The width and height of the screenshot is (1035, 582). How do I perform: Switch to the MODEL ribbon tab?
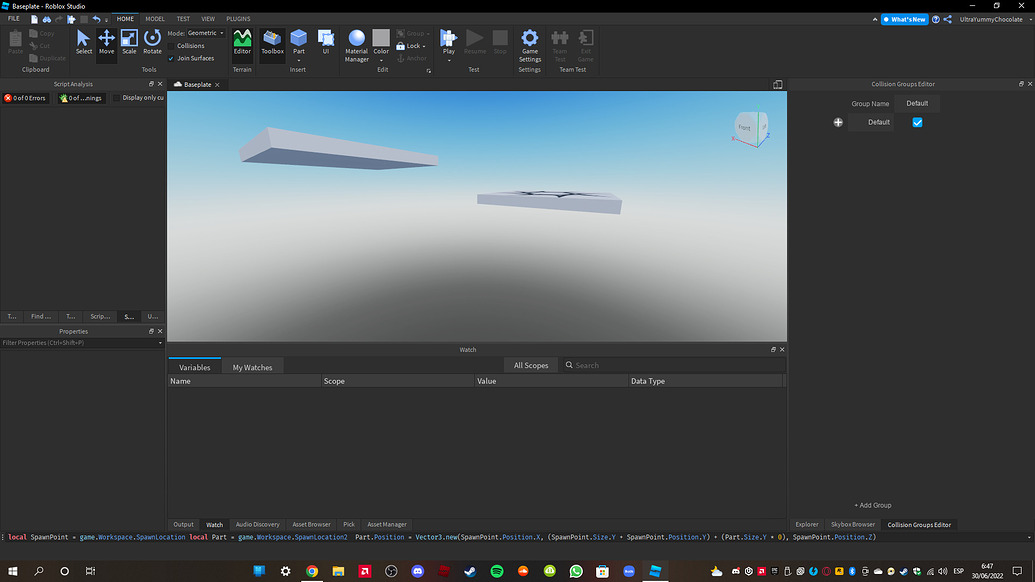(155, 19)
